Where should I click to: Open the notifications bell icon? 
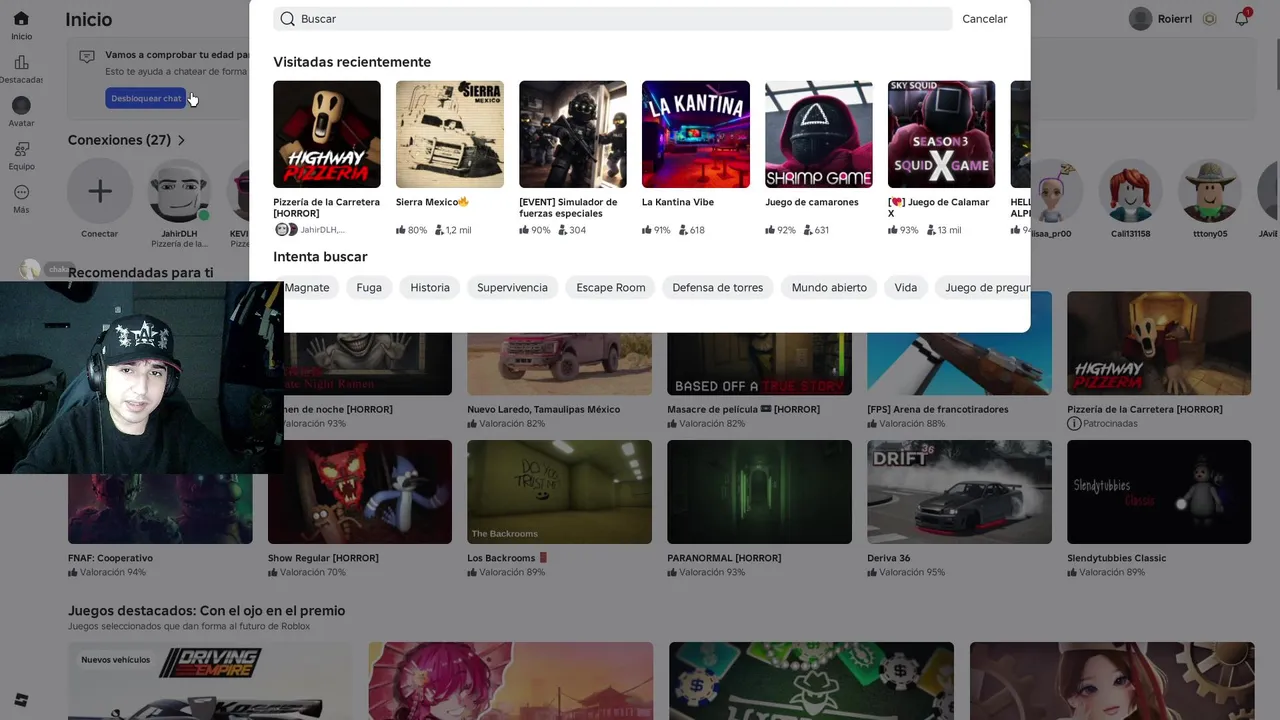coord(1241,18)
